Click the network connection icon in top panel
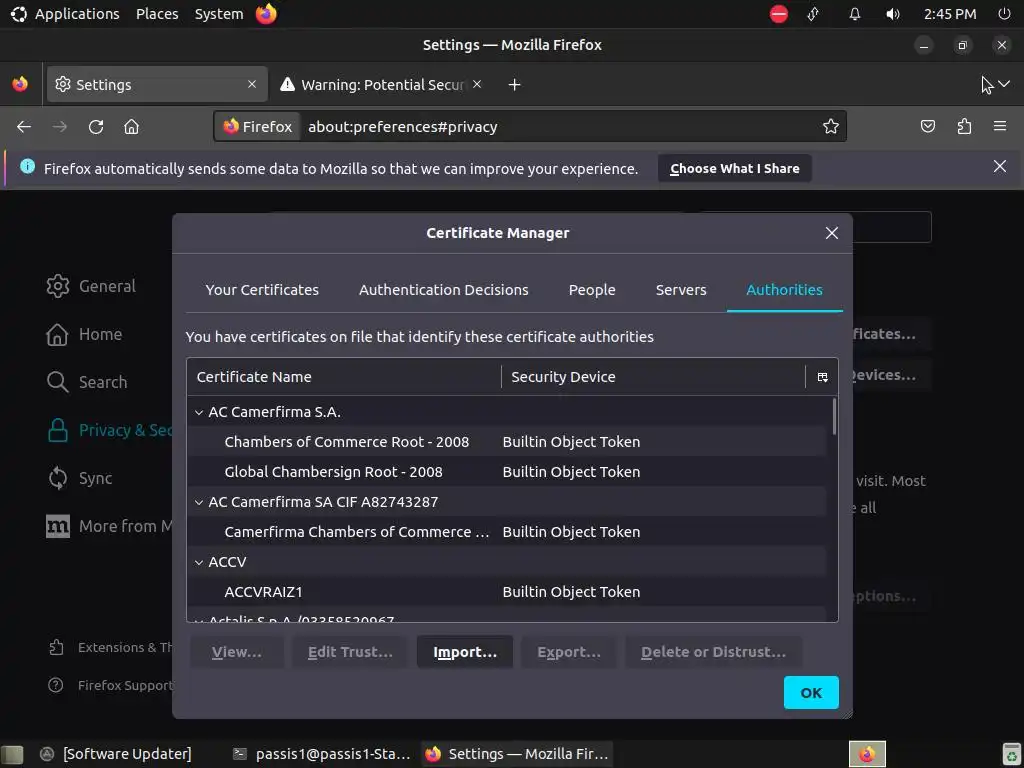Viewport: 1024px width, 768px height. [x=813, y=14]
